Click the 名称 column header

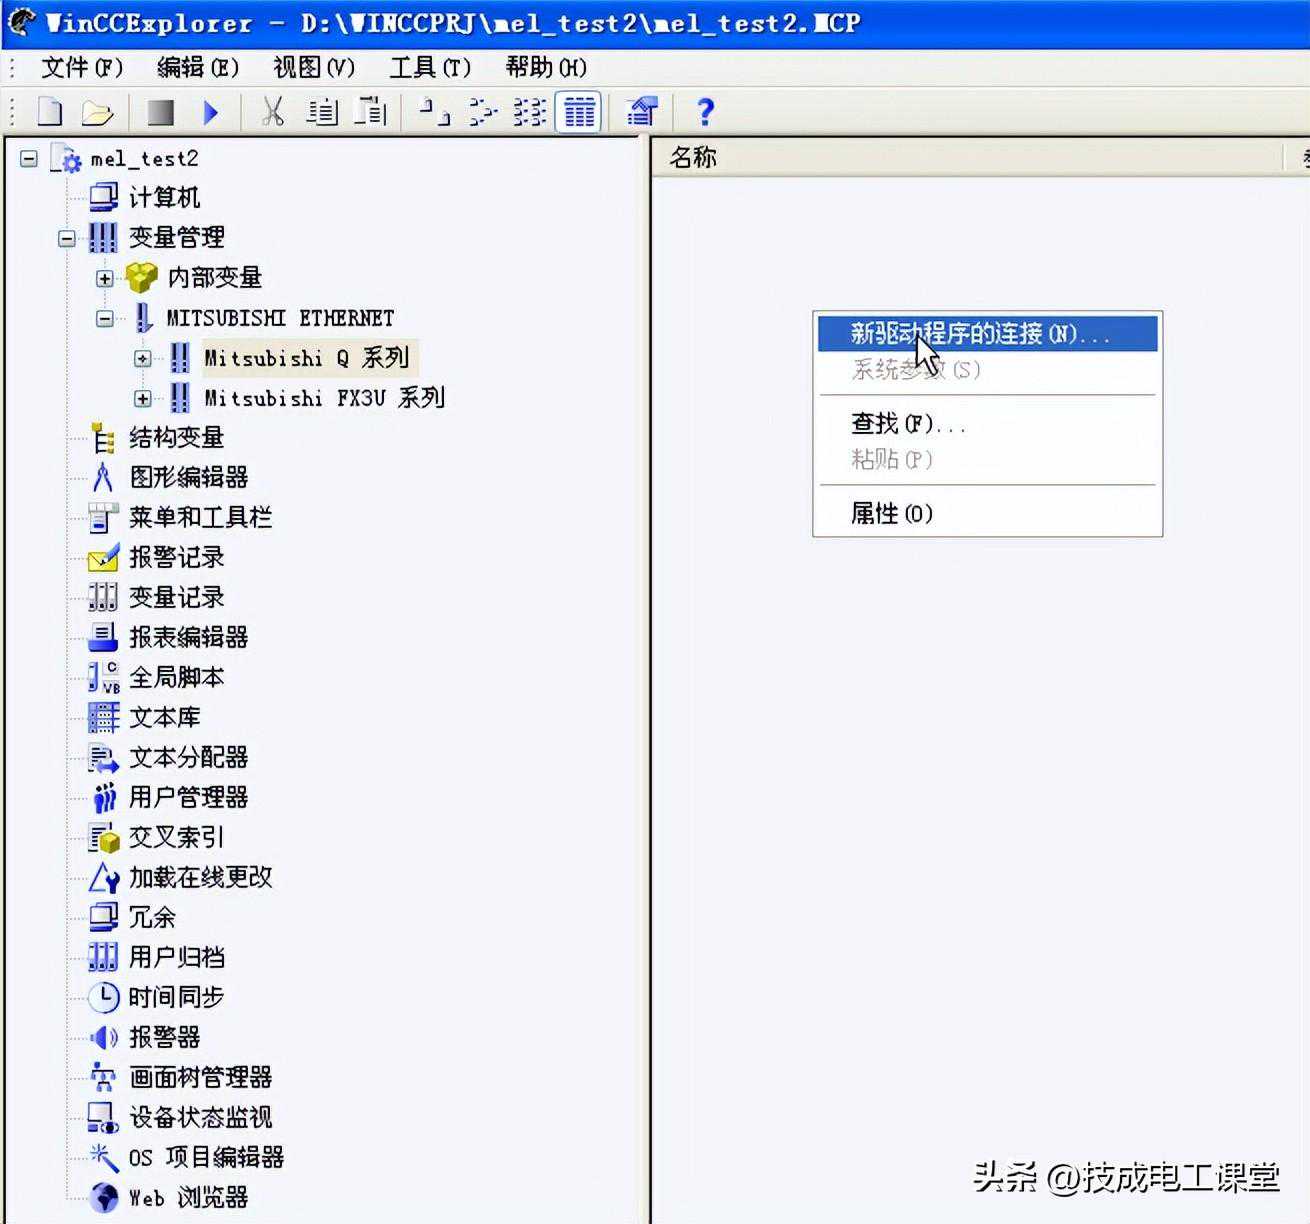point(693,157)
